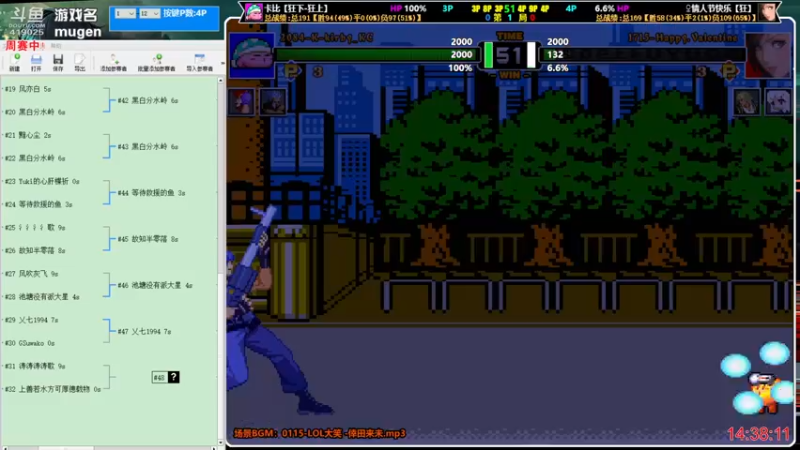Click the bracket panel vertical scrollbar
This screenshot has height=450, width=800.
click(220, 260)
